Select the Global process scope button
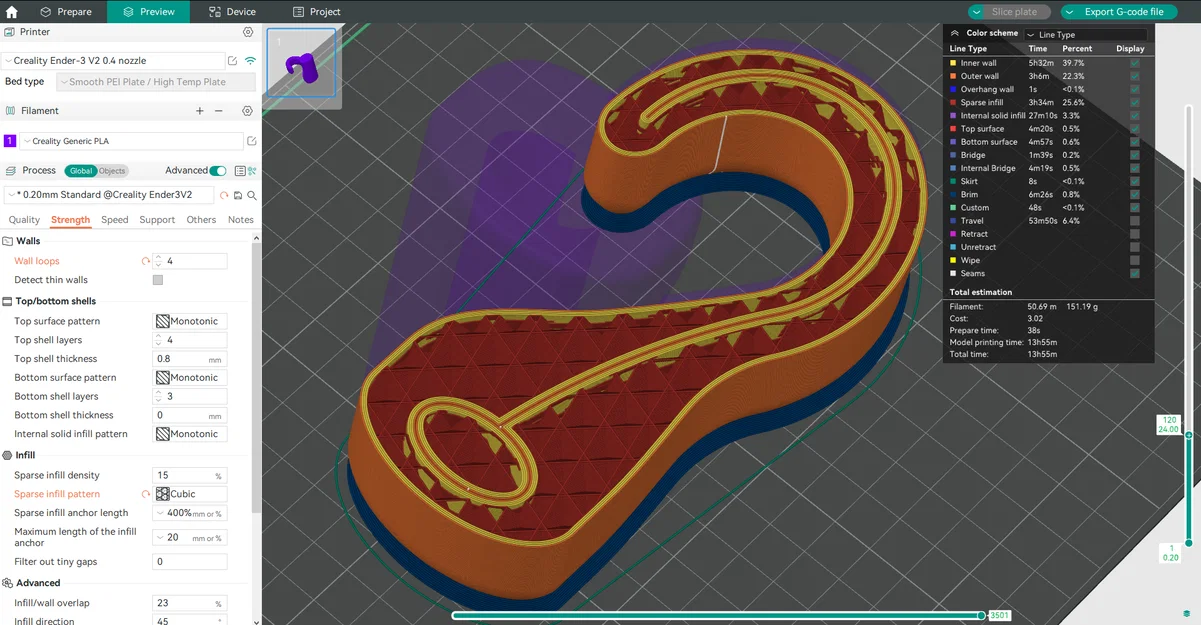Viewport: 1201px width, 625px height. pos(81,171)
